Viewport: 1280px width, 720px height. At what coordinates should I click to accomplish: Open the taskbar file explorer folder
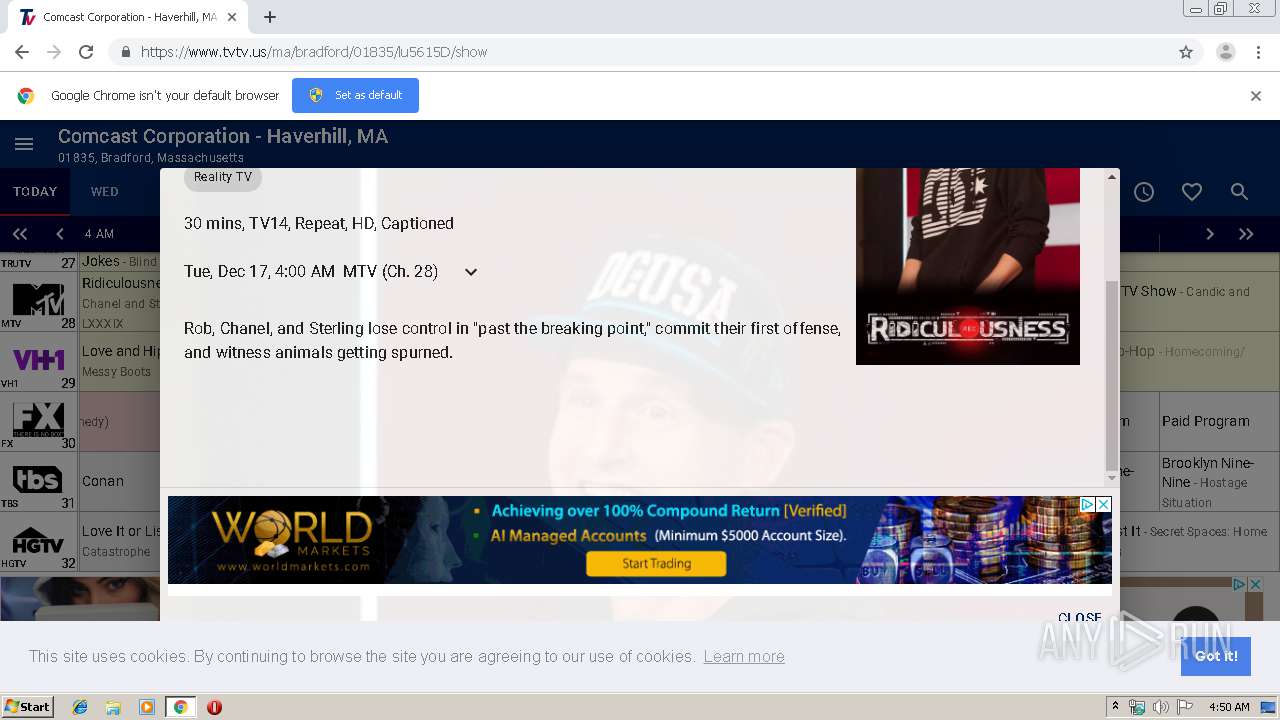point(113,707)
